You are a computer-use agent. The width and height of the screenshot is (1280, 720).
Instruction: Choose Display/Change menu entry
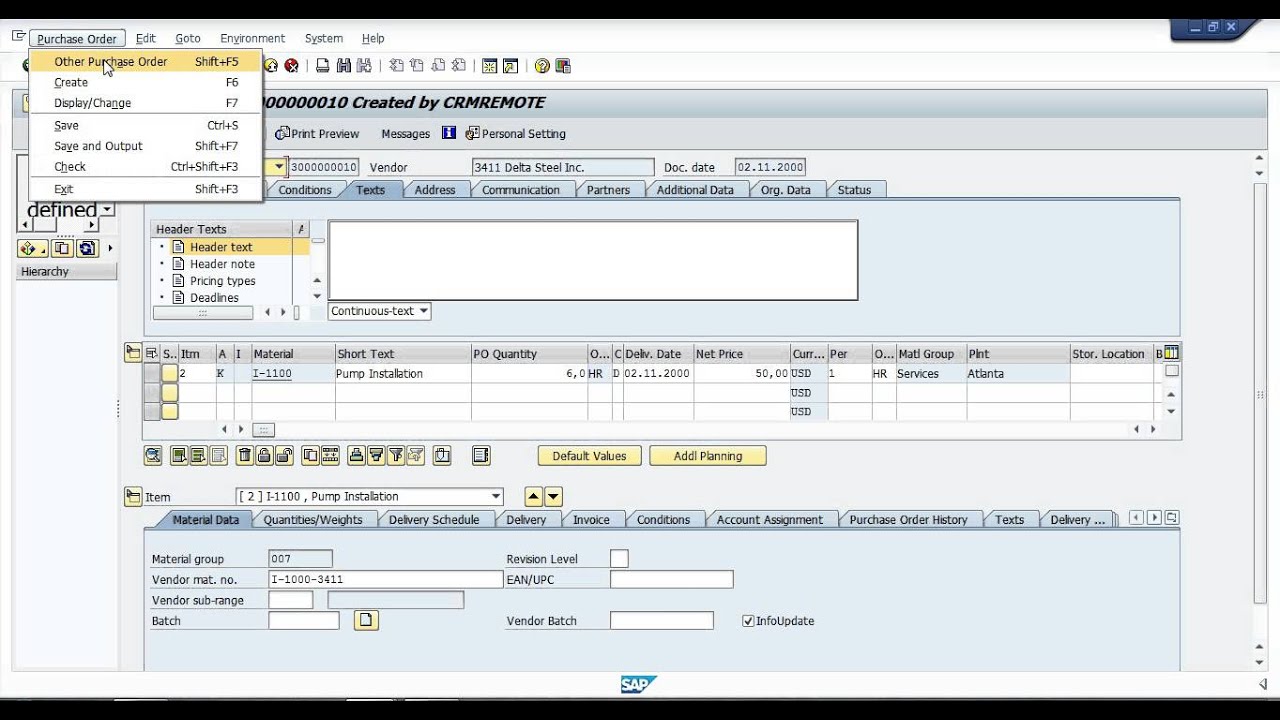(x=146, y=103)
